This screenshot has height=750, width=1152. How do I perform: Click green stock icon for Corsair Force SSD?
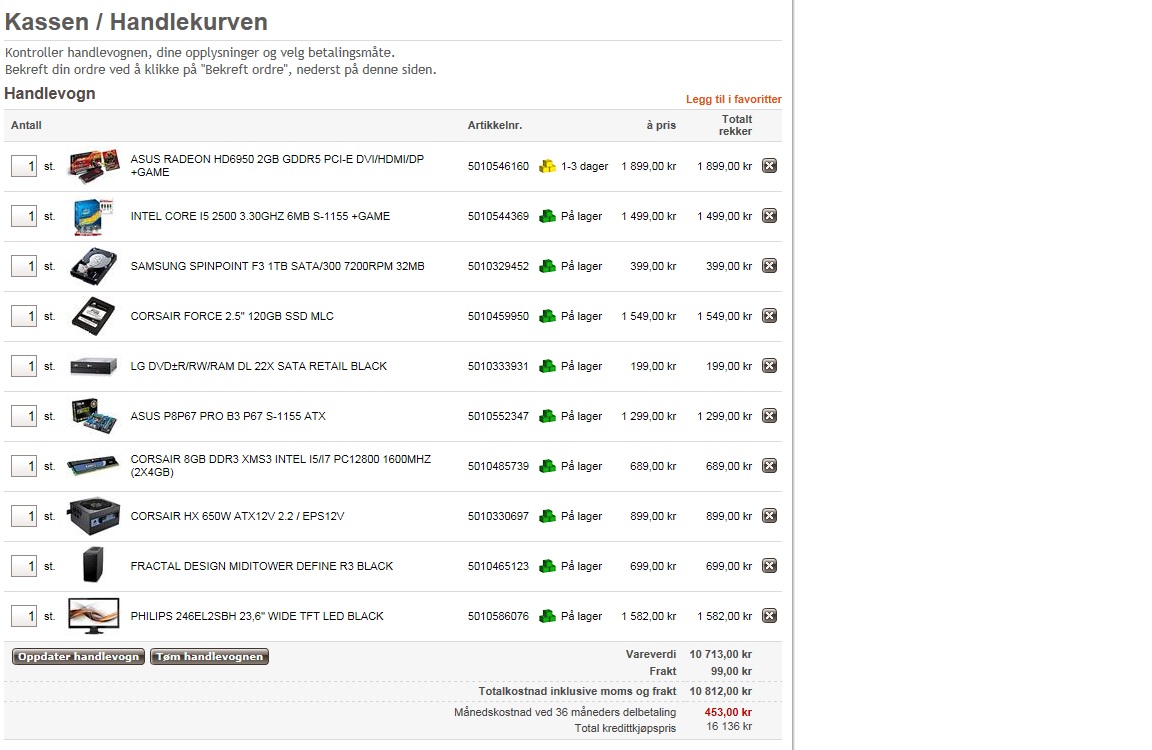(x=547, y=316)
